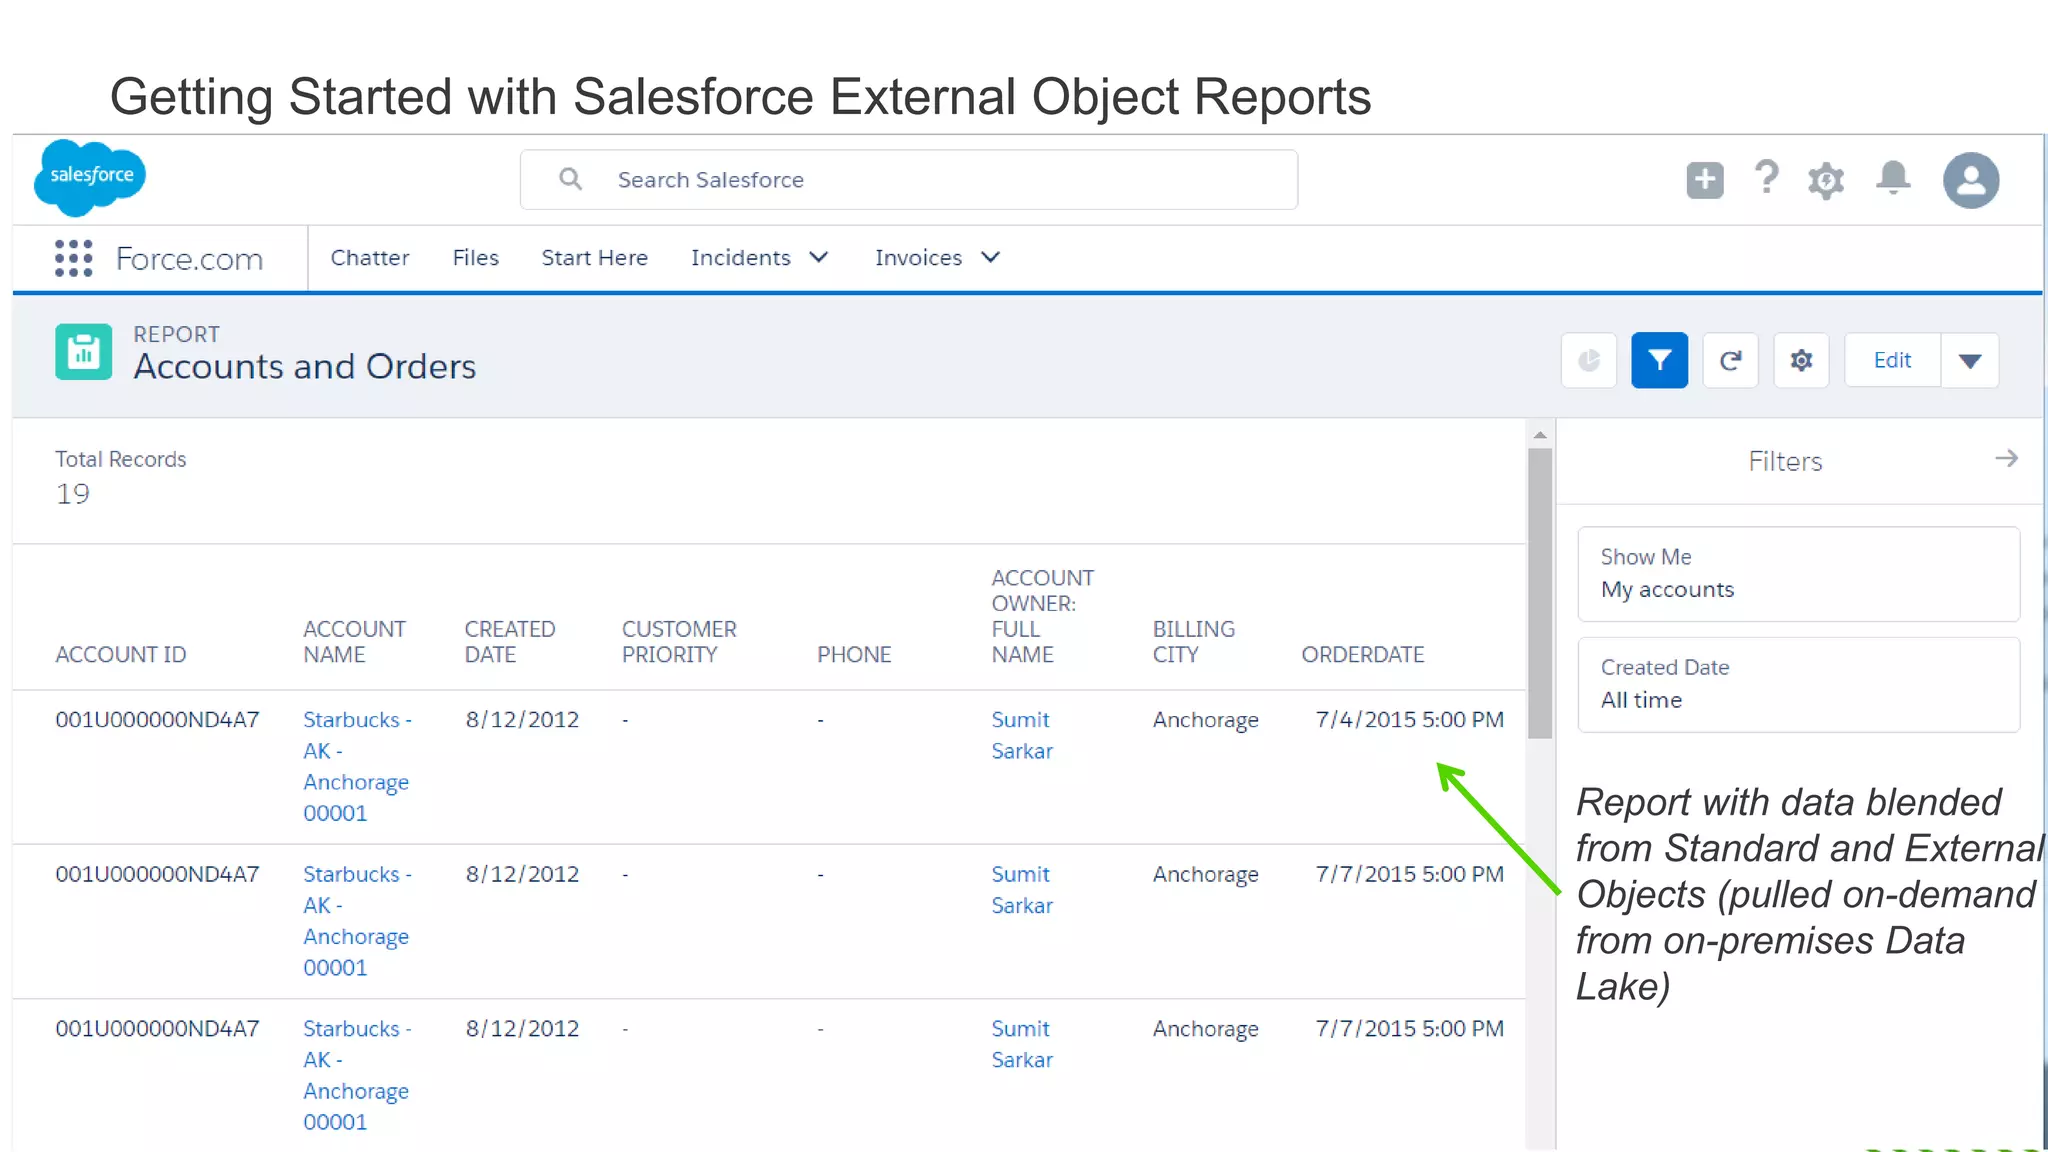
Task: Toggle the Filters funnel button
Action: [1659, 360]
